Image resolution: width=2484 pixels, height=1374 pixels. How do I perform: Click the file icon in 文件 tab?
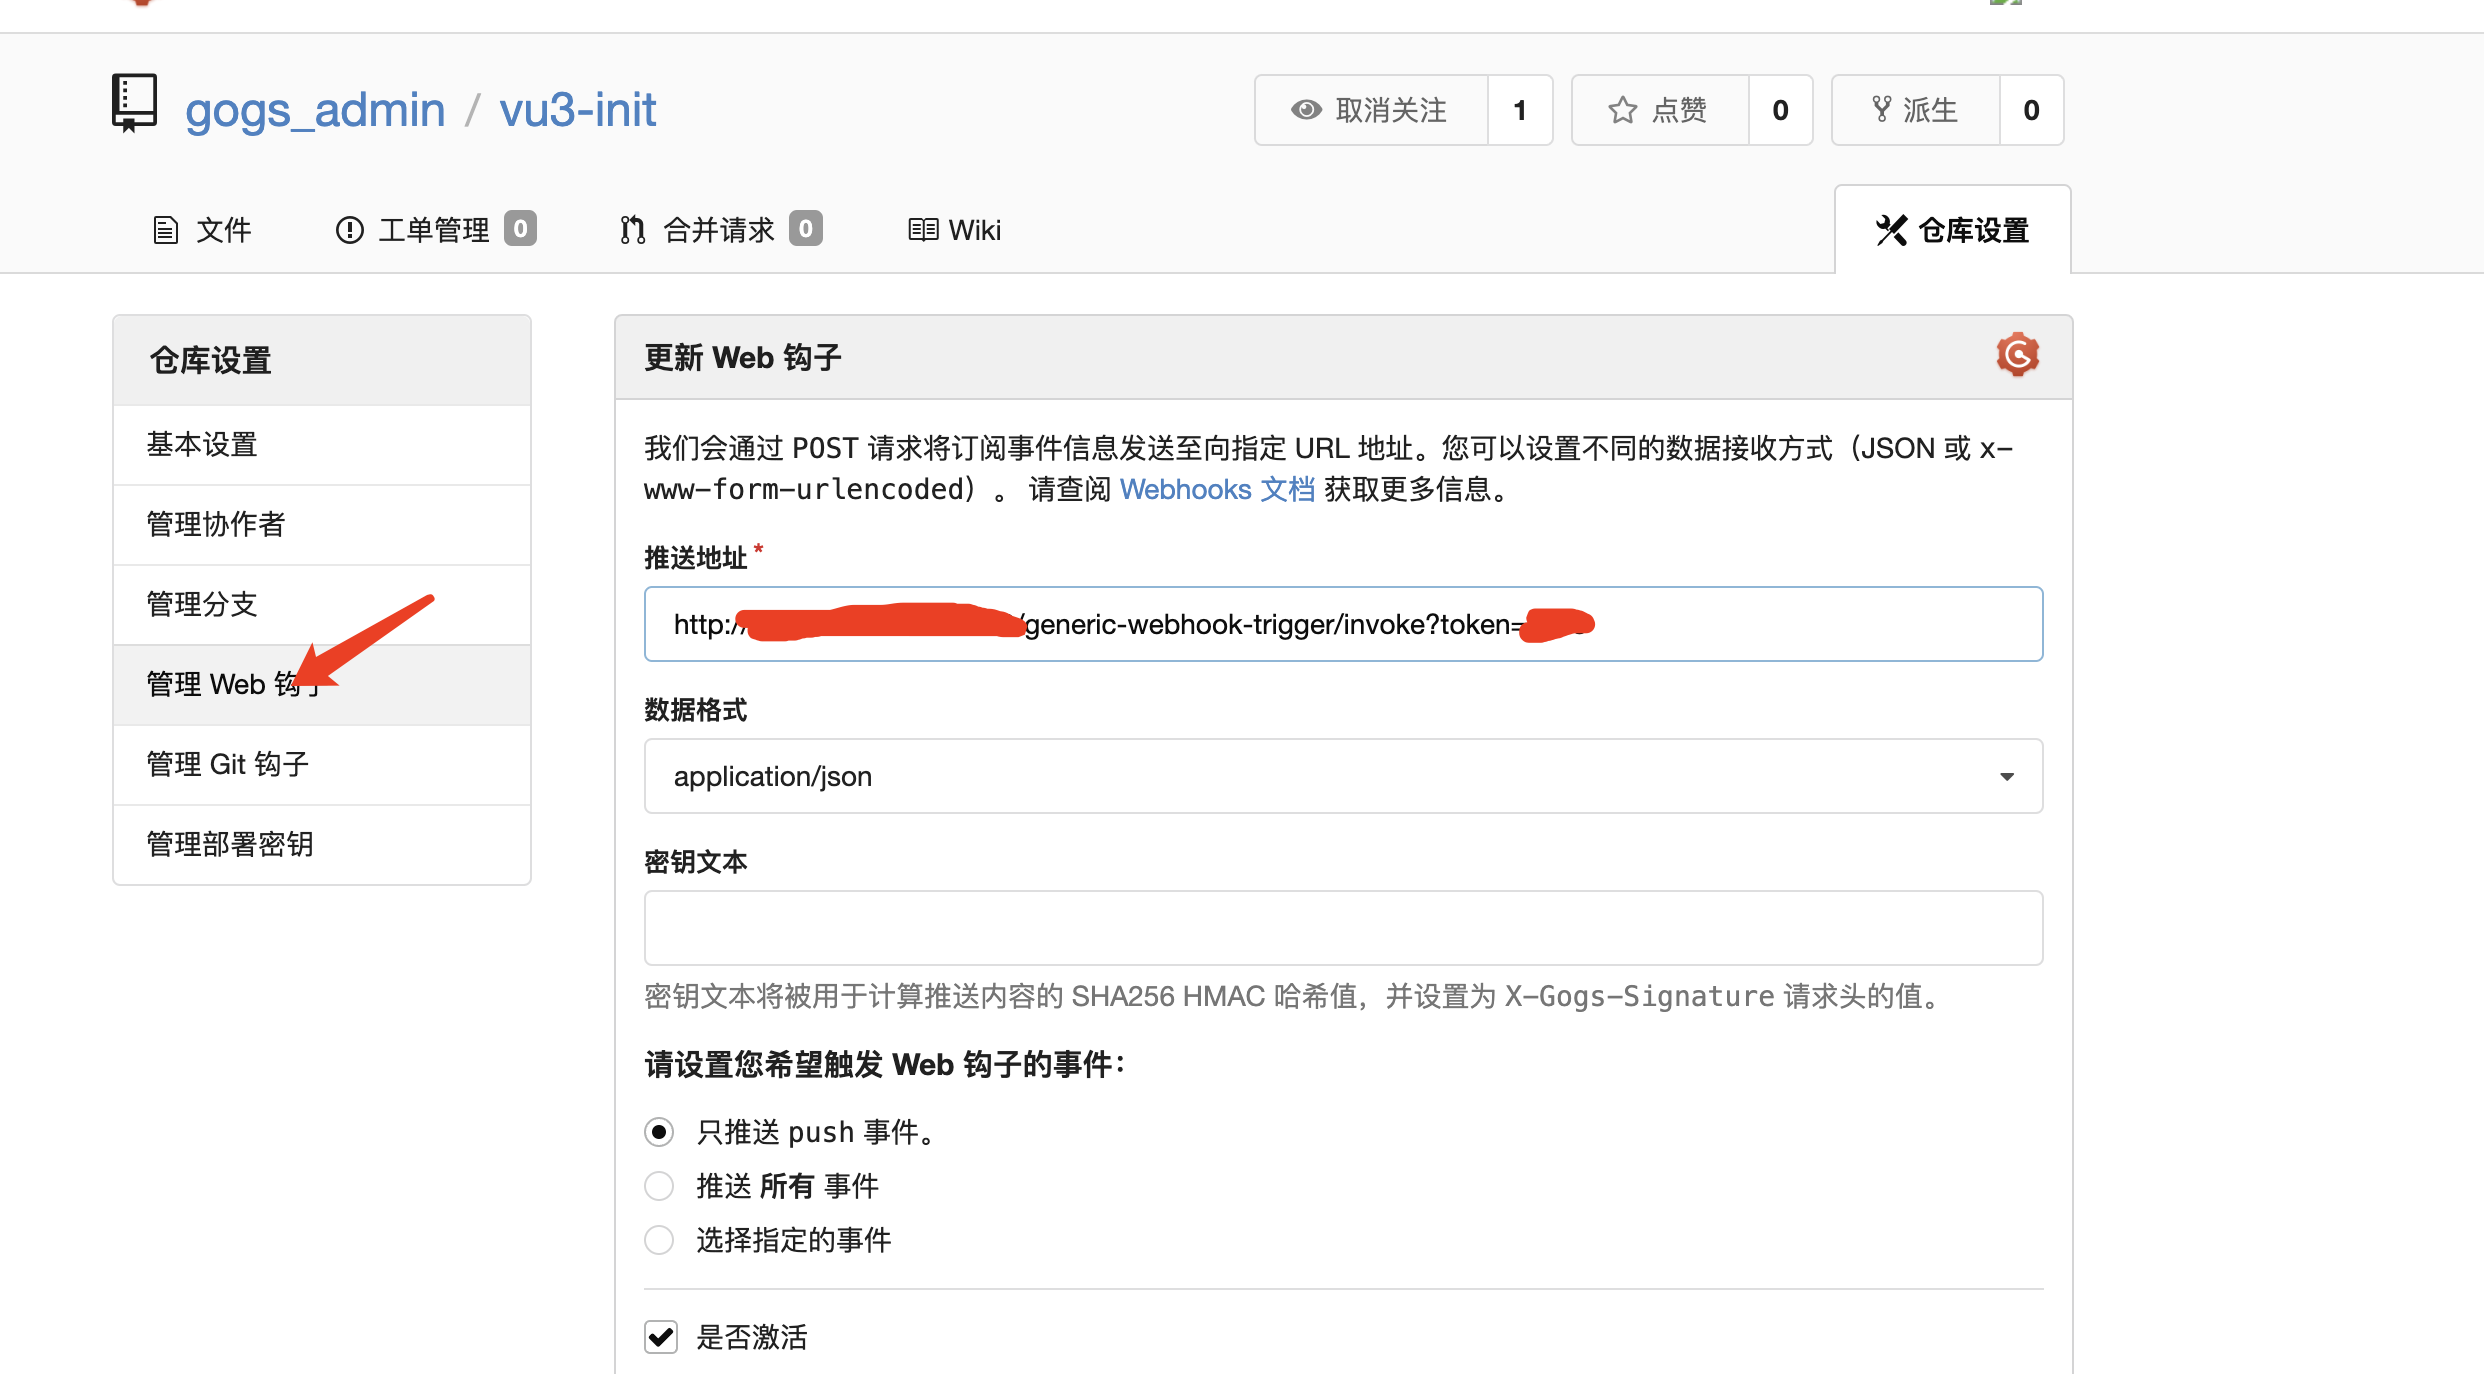click(x=165, y=230)
